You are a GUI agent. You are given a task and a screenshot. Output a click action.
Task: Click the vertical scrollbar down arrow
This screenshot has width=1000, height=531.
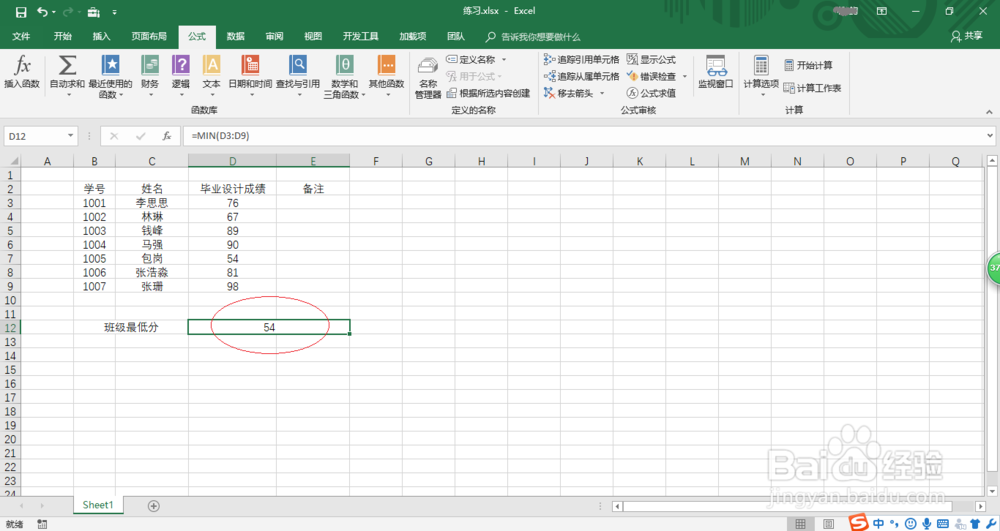[992, 491]
